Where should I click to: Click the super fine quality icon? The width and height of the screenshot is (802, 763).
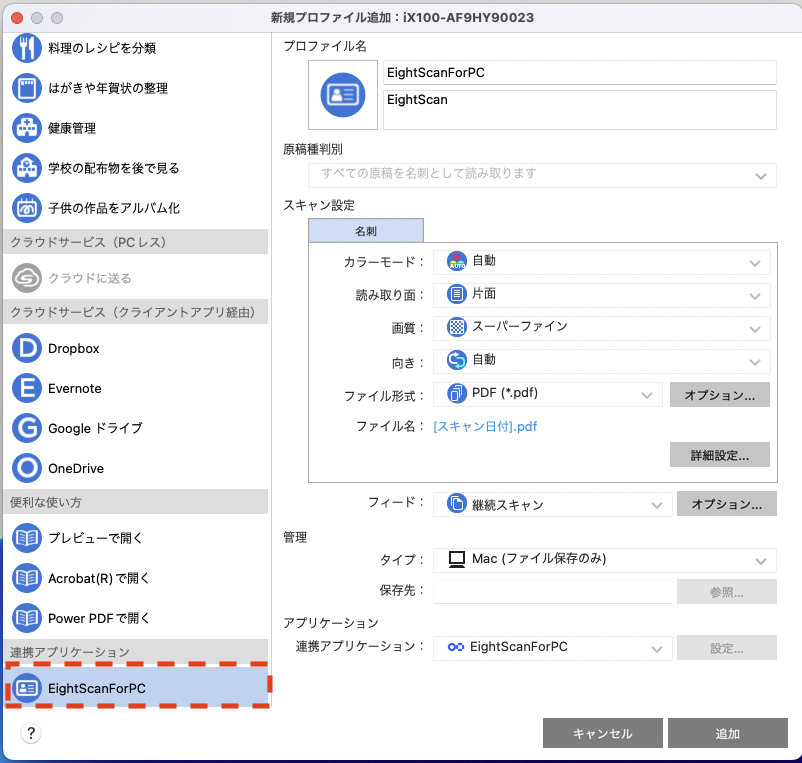pos(457,327)
